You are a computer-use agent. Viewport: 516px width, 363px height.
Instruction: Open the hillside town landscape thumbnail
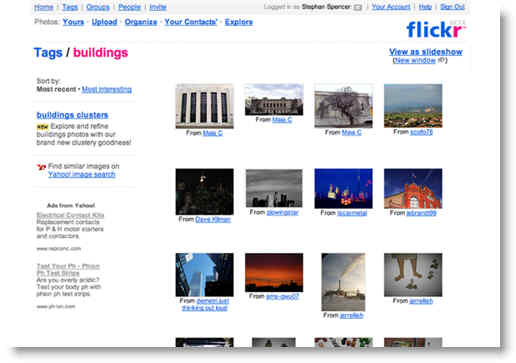click(413, 106)
